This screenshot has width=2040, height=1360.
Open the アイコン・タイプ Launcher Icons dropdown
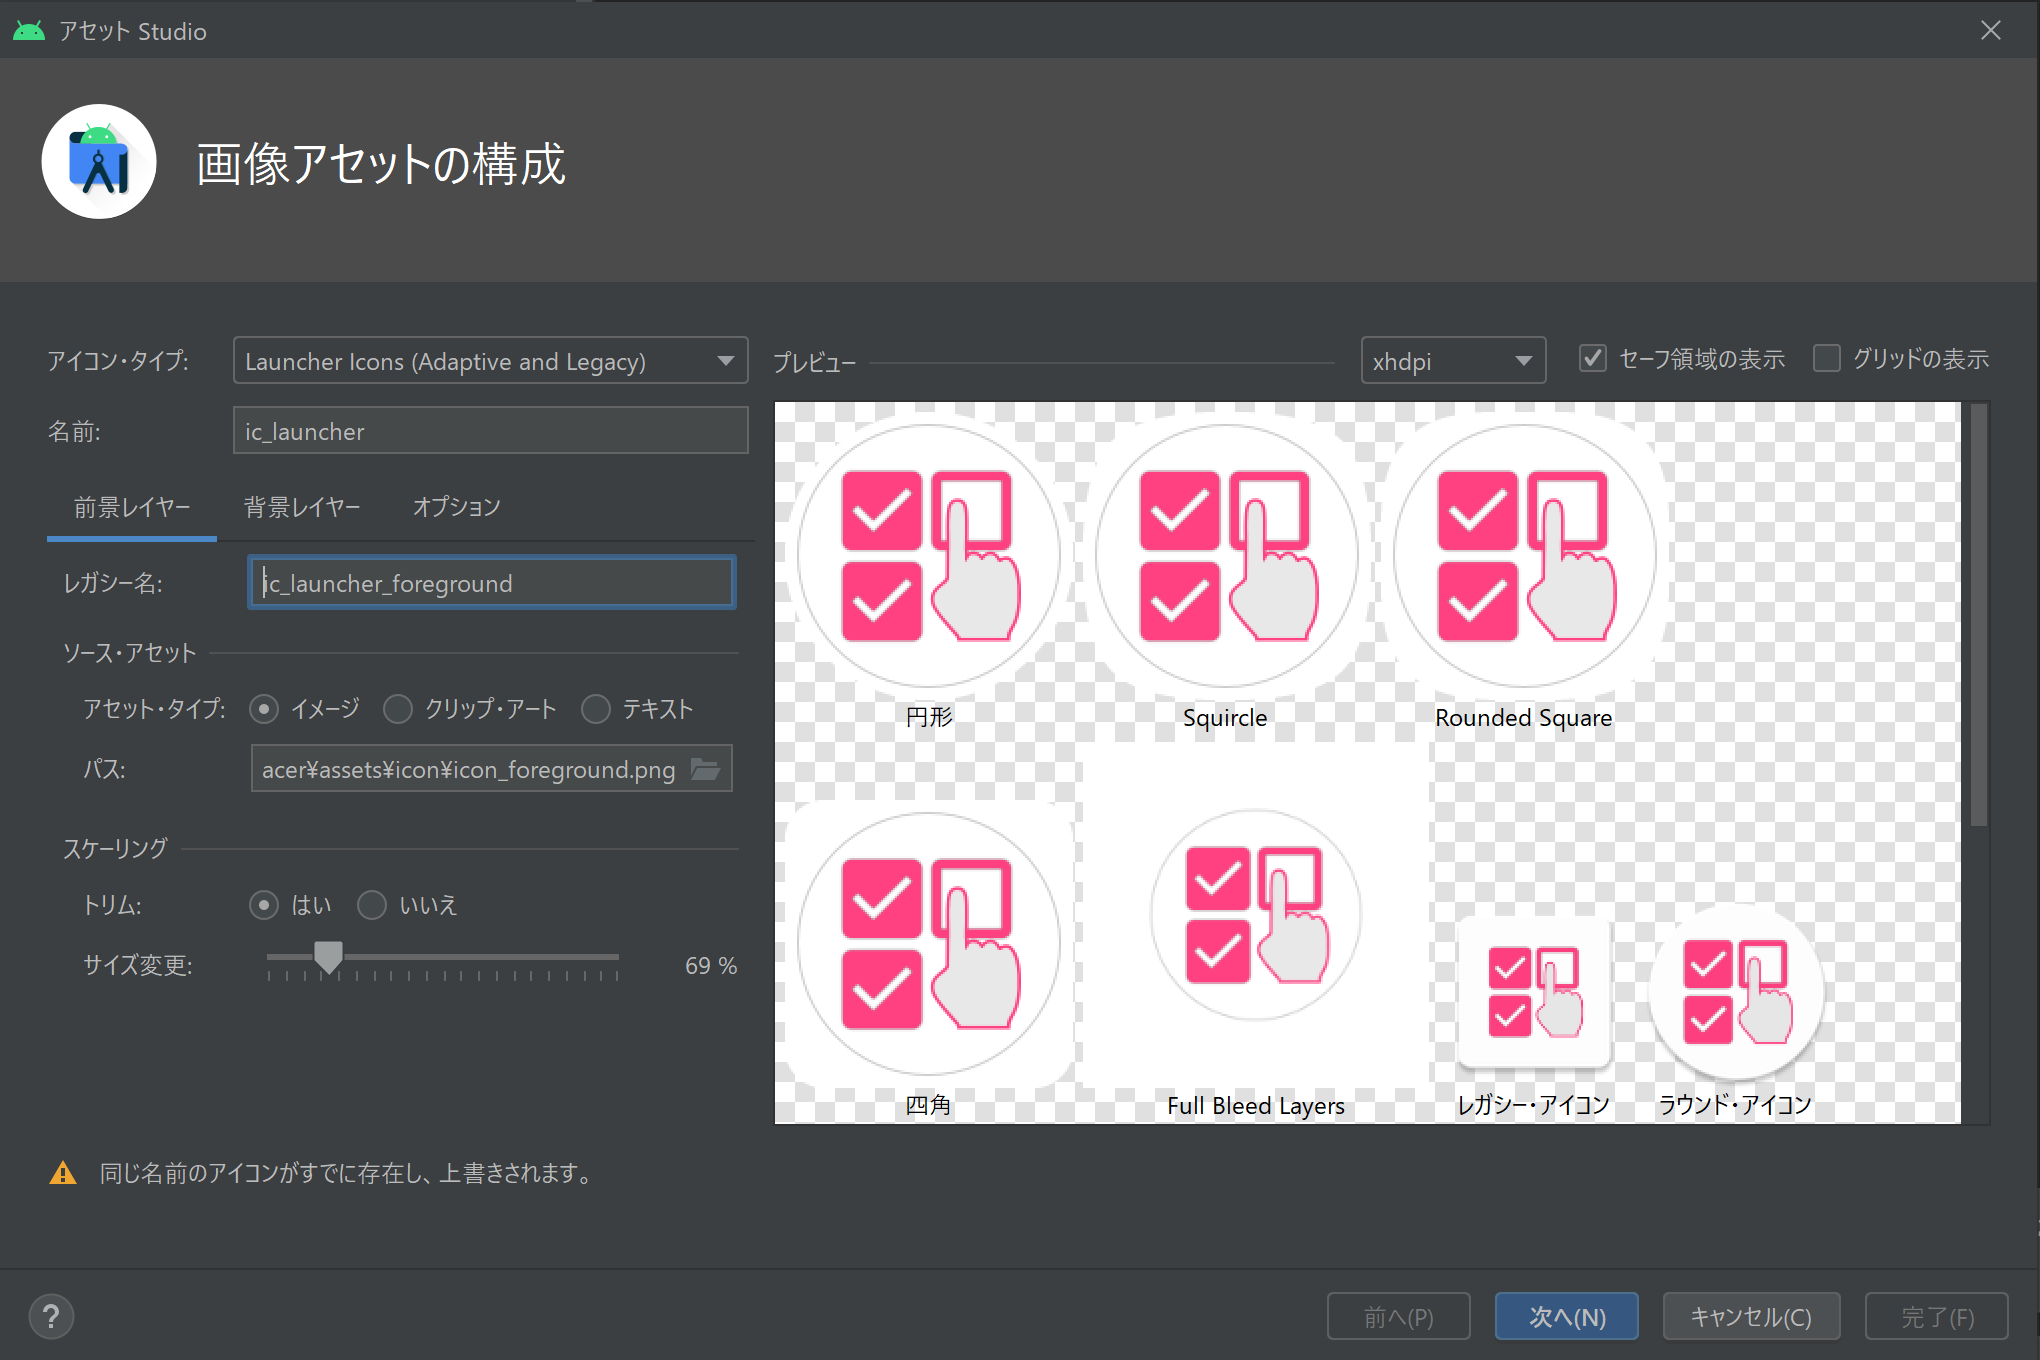[490, 361]
